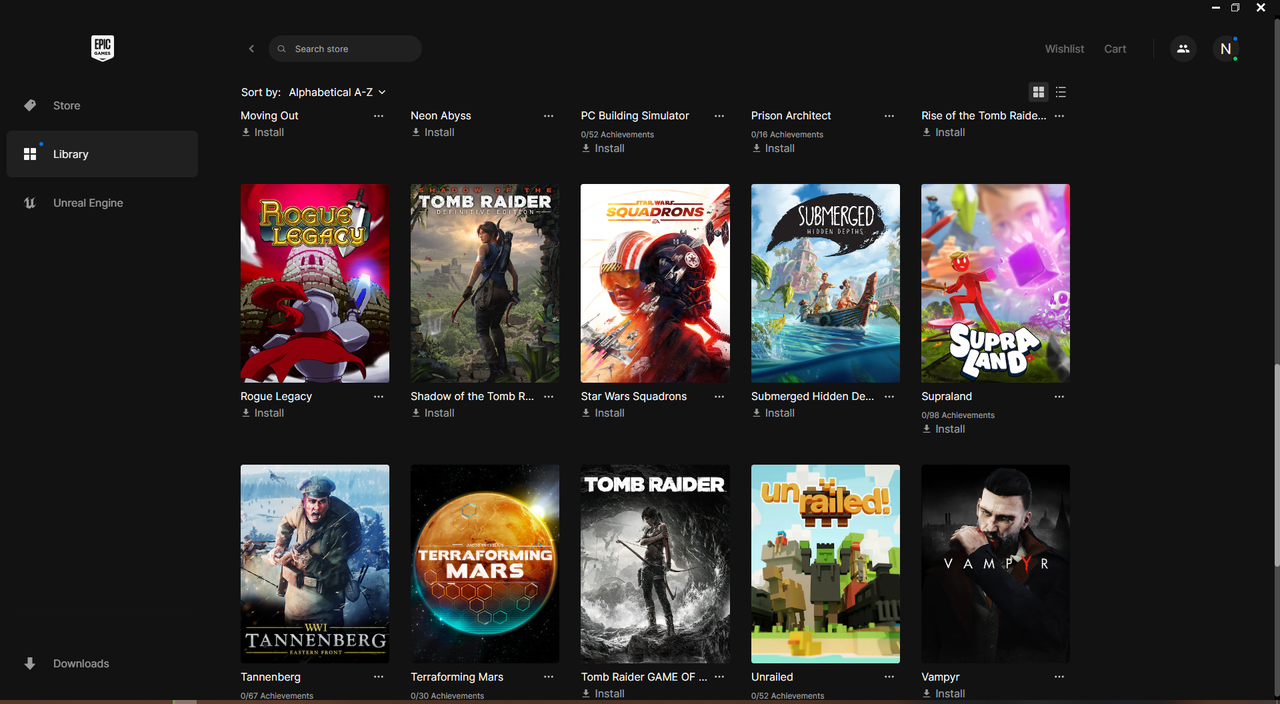Open options menu for Moving Out
The image size is (1280, 704).
click(378, 116)
